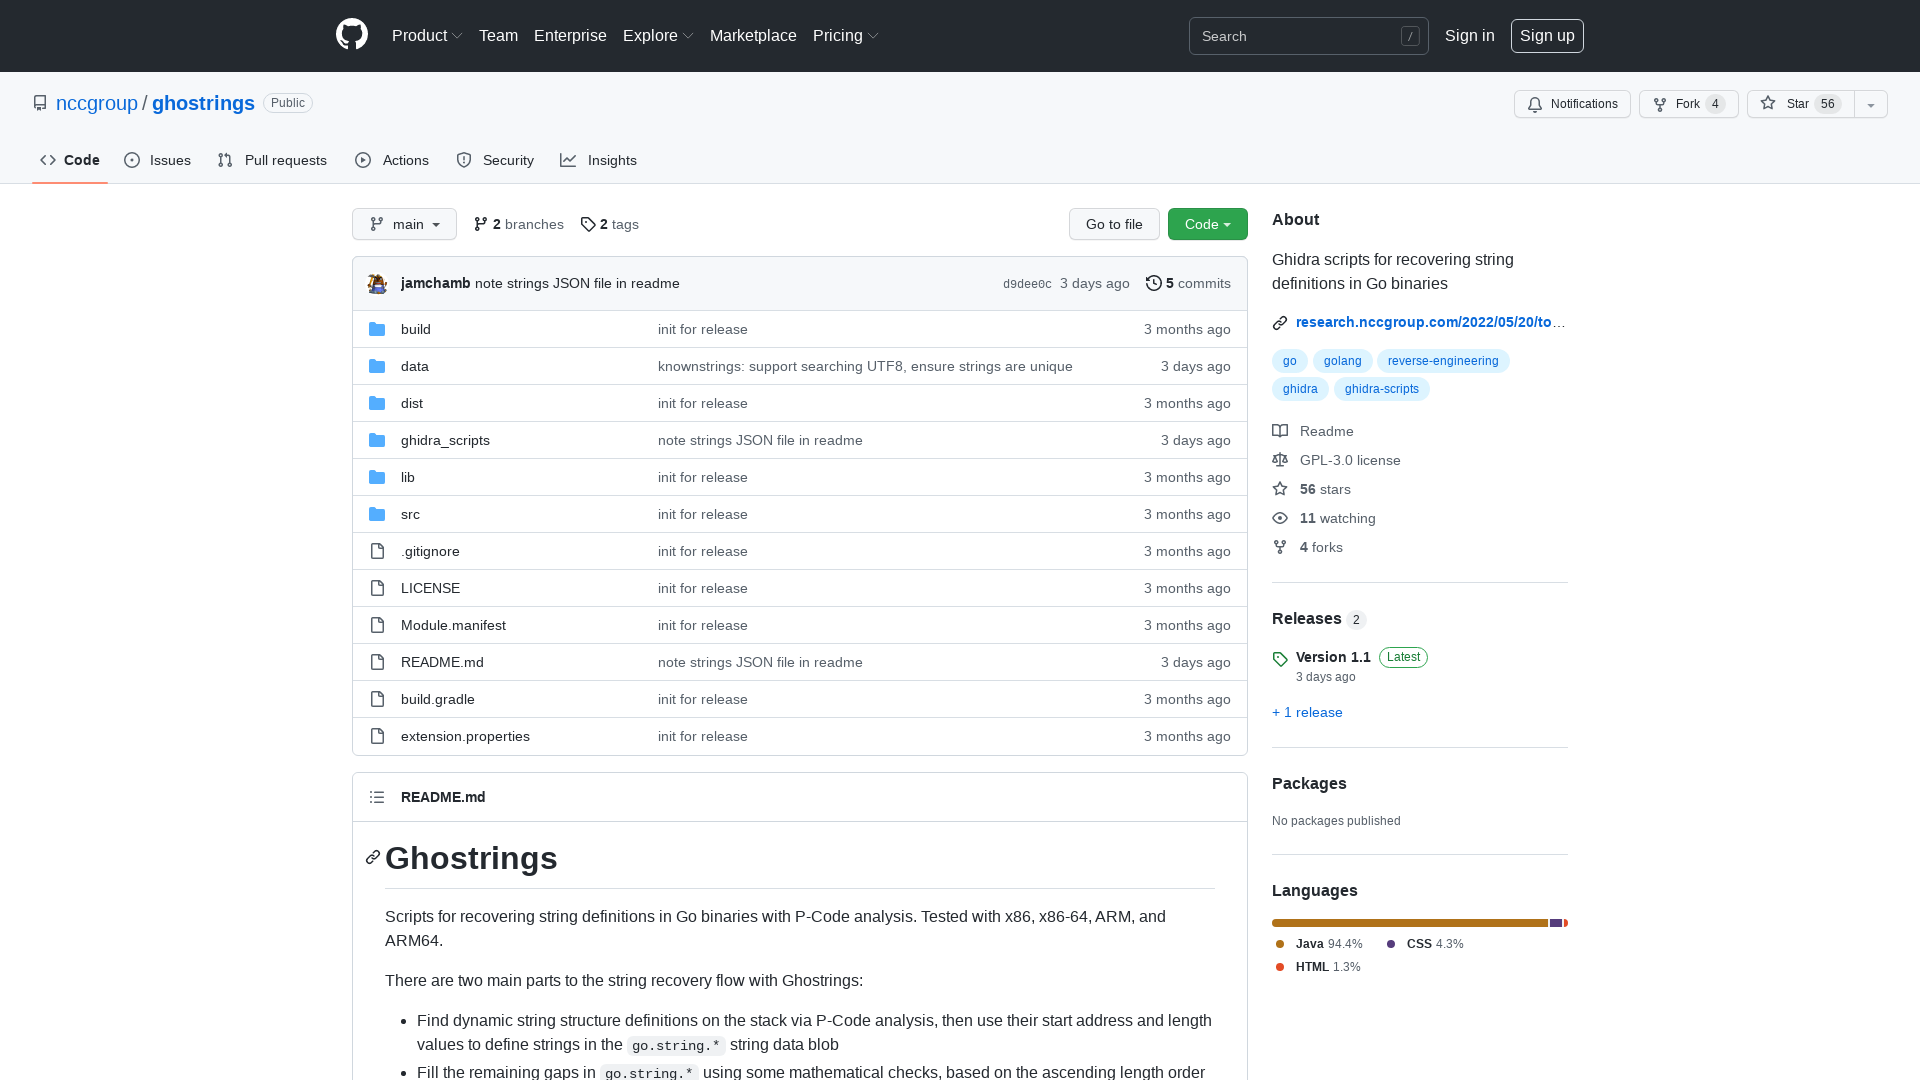The image size is (1920, 1080).
Task: Open the Actions tab
Action: 392,160
